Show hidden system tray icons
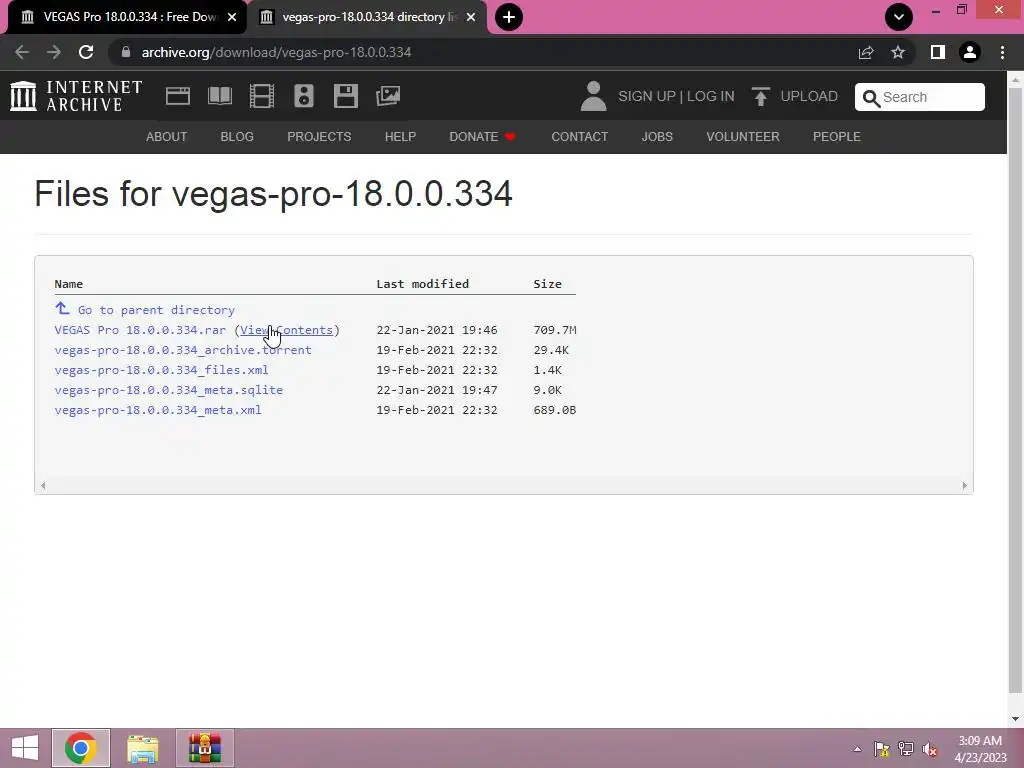1024x768 pixels. tap(857, 749)
